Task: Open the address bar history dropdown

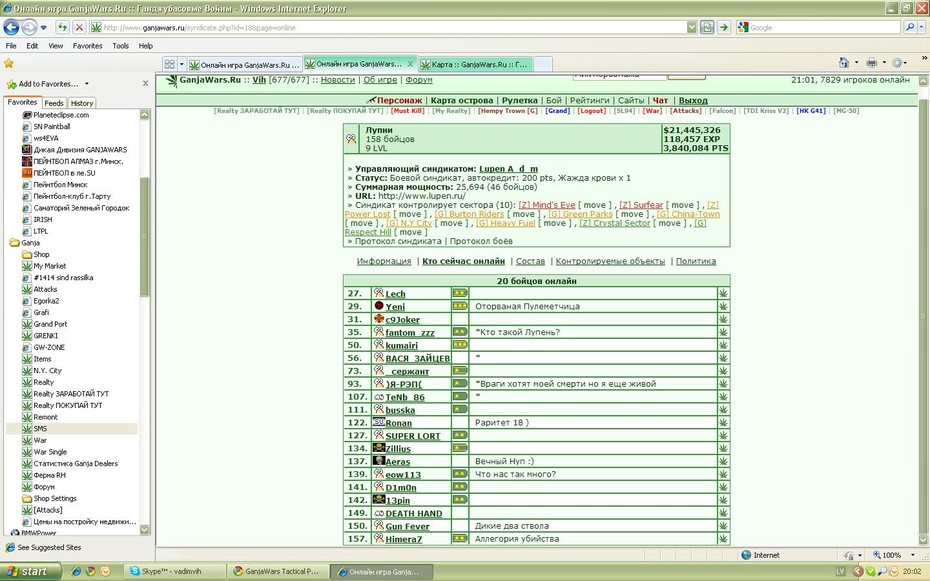Action: [x=692, y=27]
